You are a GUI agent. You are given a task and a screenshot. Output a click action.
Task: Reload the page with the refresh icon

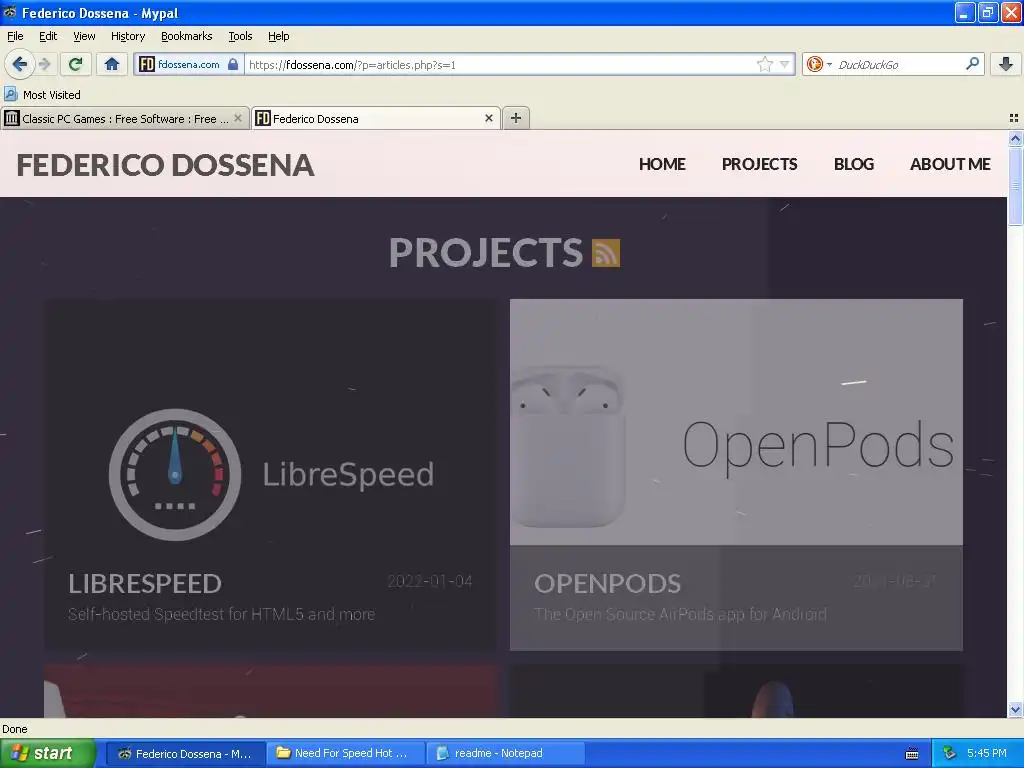(75, 64)
